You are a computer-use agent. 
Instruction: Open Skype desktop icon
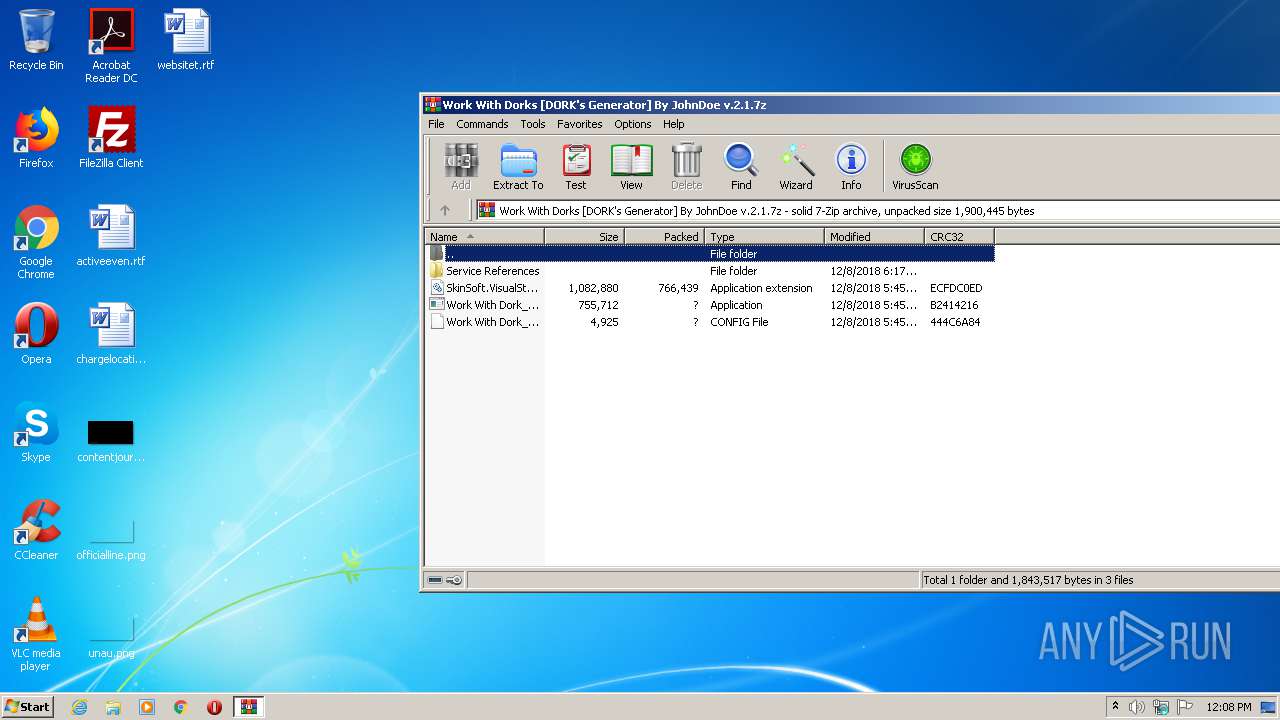tap(36, 432)
